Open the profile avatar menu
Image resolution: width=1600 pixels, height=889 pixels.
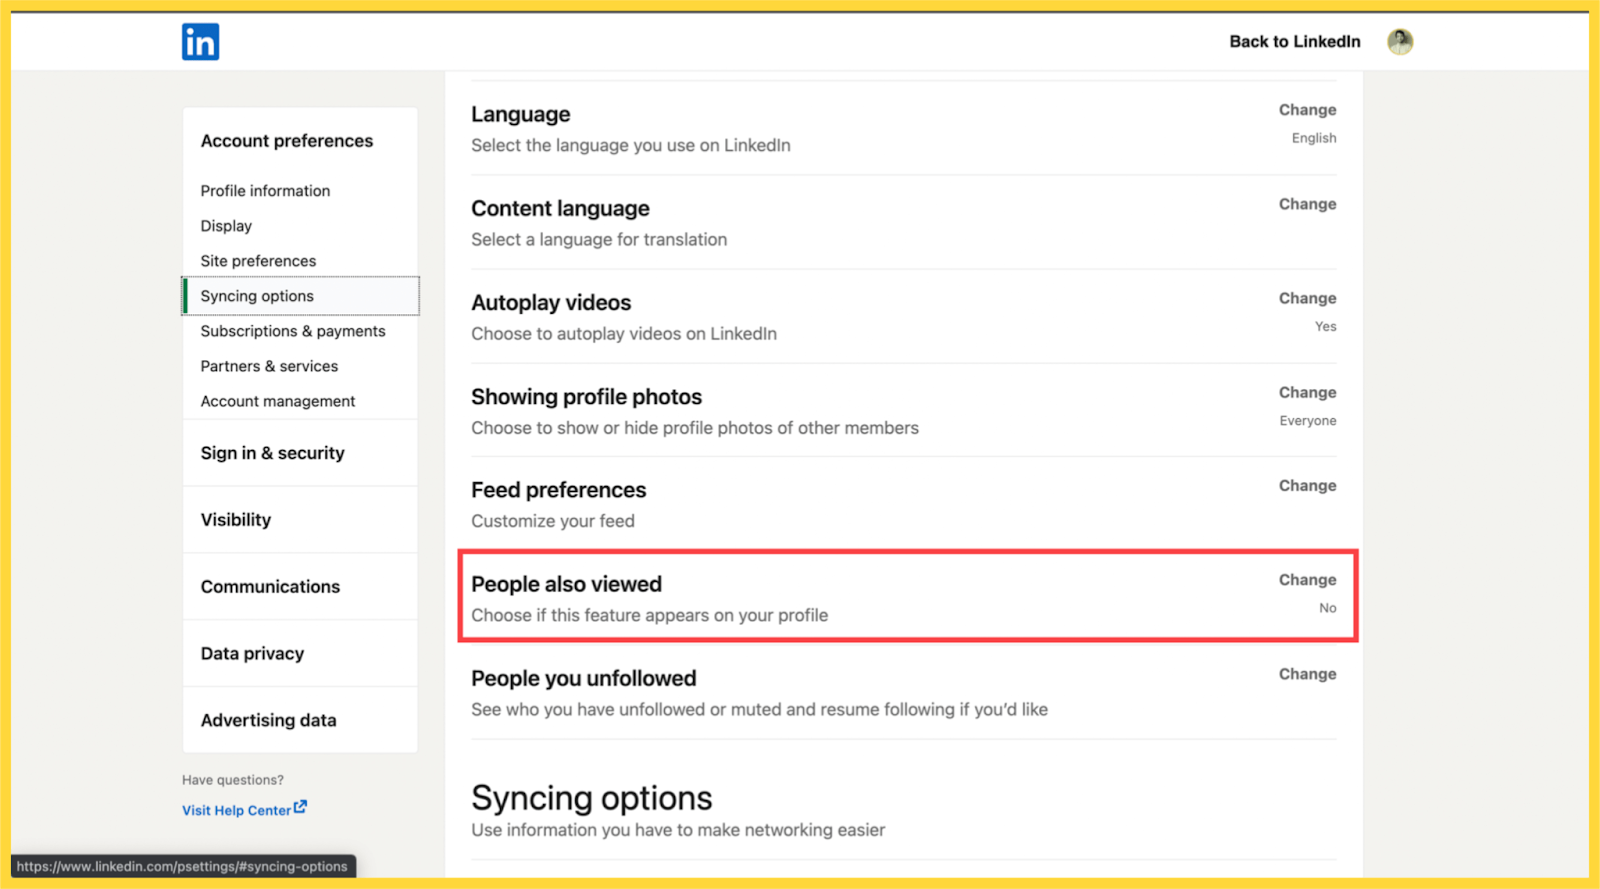click(x=1400, y=41)
